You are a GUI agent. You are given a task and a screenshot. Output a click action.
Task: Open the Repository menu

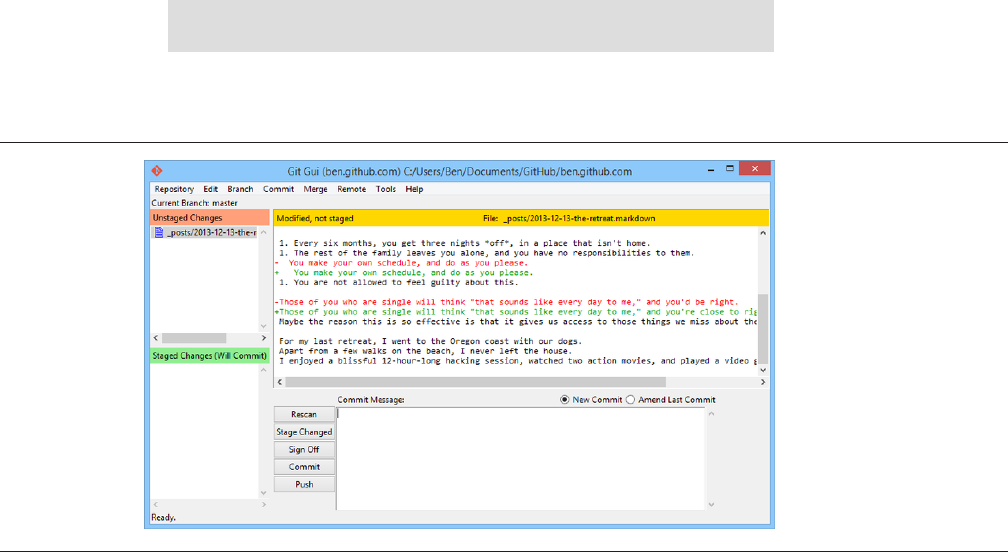click(x=174, y=189)
